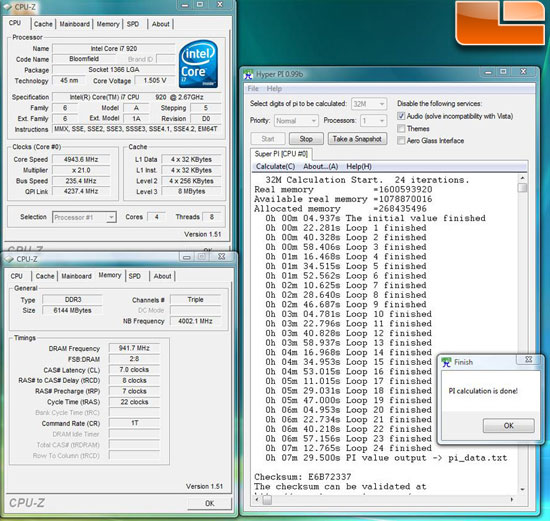Image resolution: width=550 pixels, height=521 pixels.
Task: Click the 'Checksum: E6B72337' line
Action: pos(303,477)
